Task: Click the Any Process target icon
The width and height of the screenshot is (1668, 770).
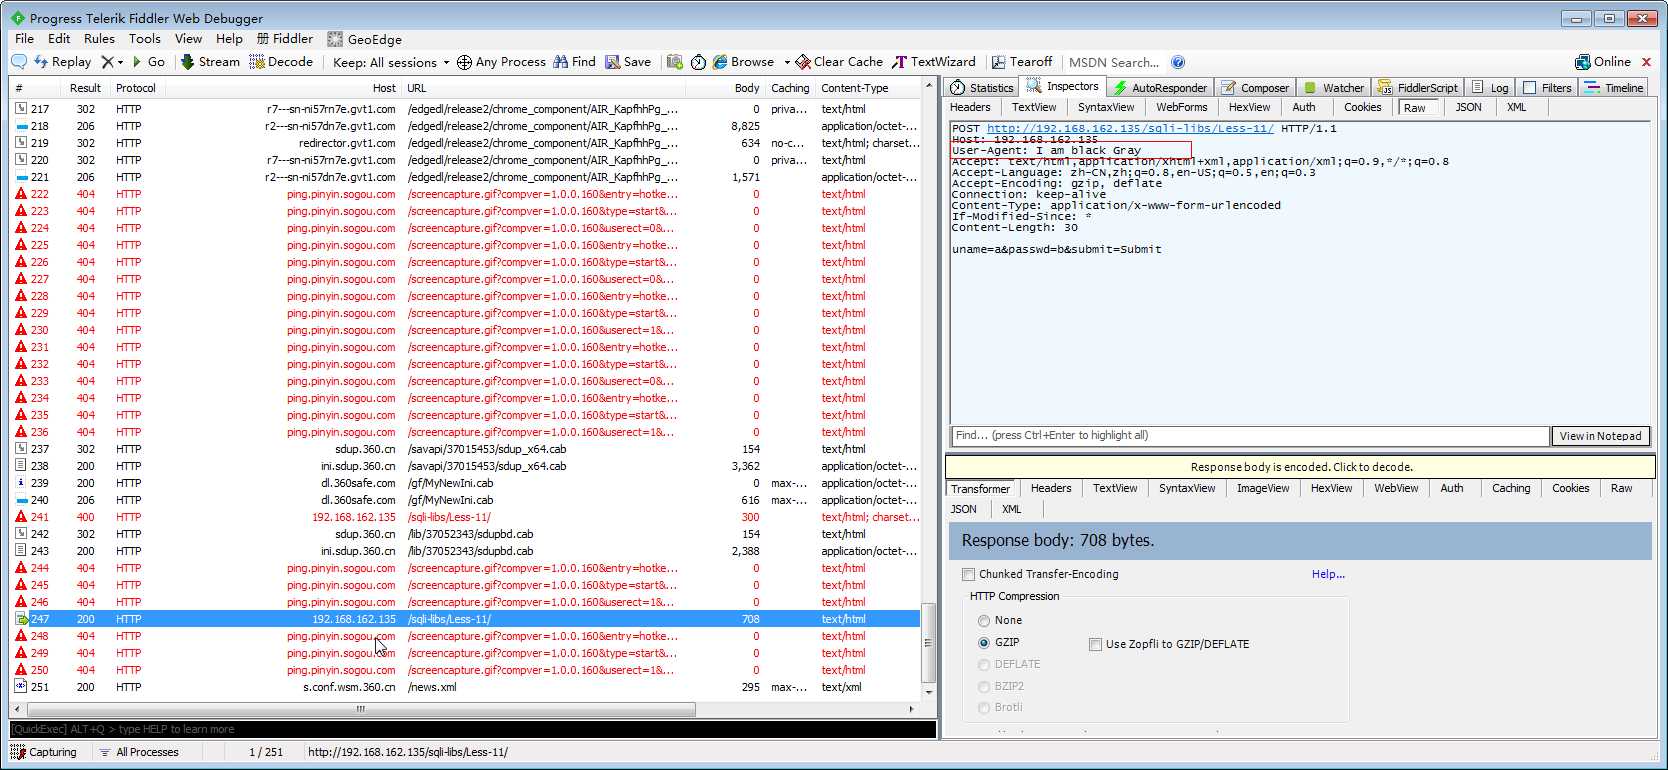Action: (464, 62)
